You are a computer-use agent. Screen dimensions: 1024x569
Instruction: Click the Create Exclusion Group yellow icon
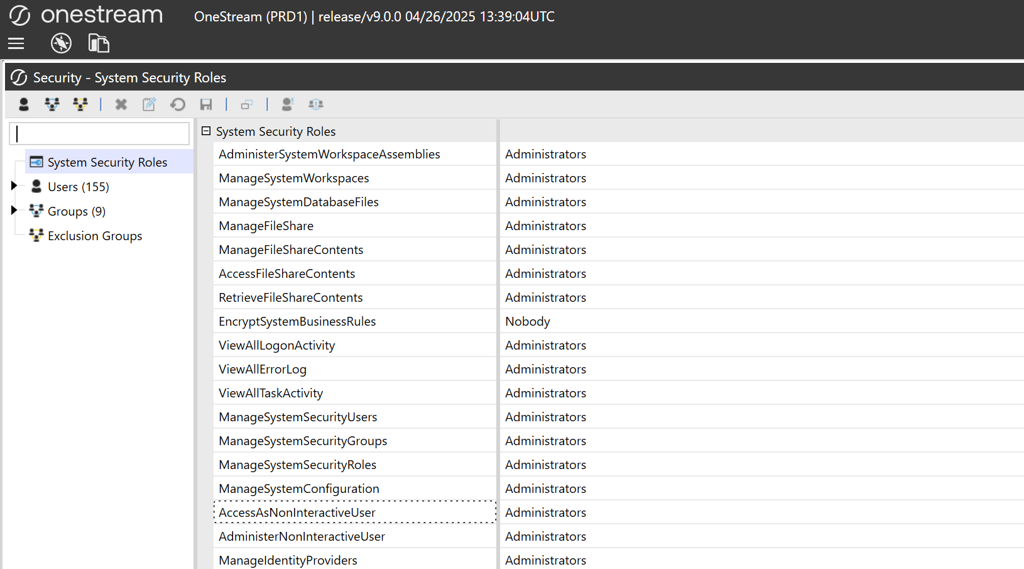[80, 104]
